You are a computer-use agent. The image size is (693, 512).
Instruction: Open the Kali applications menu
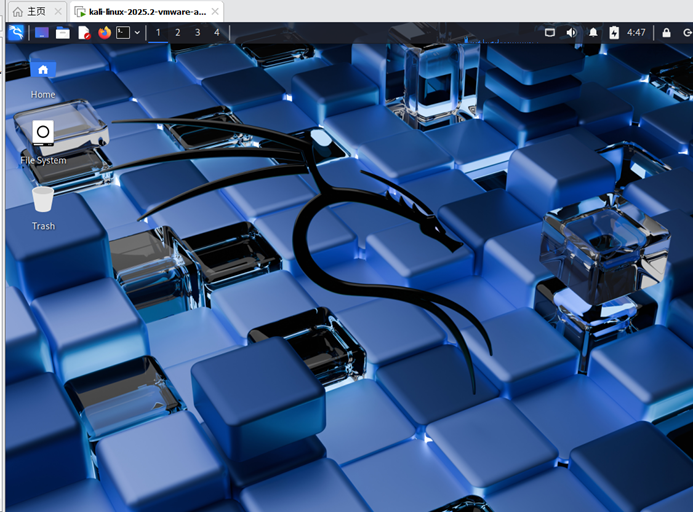pos(16,33)
